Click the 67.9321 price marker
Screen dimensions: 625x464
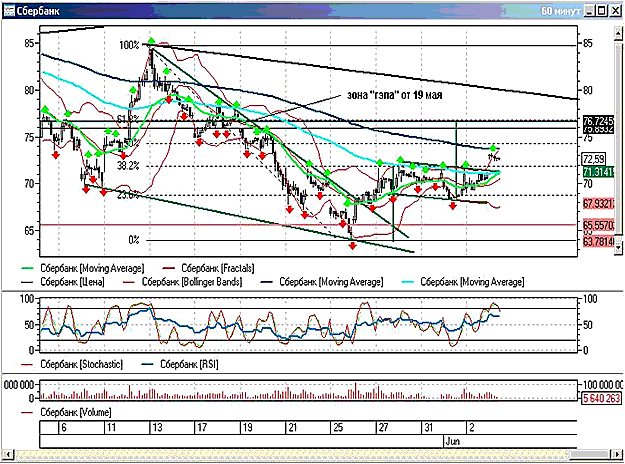tap(598, 204)
